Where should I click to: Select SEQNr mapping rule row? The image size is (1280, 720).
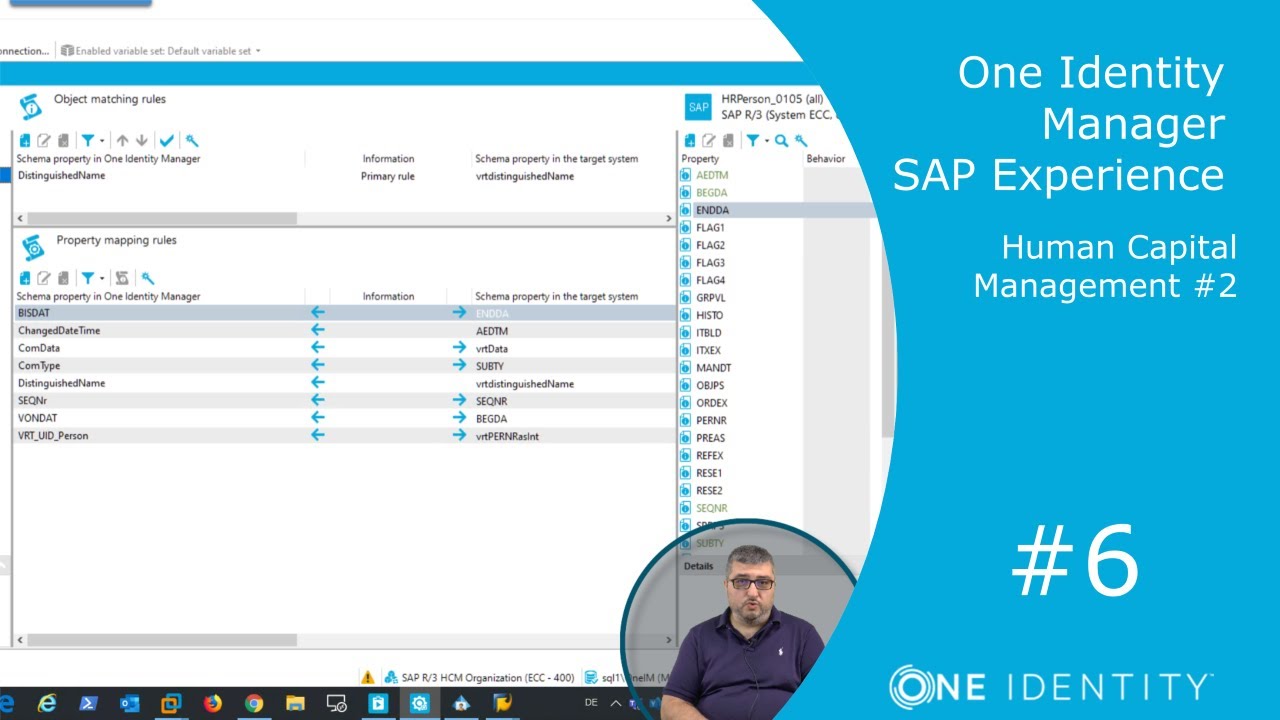click(343, 400)
